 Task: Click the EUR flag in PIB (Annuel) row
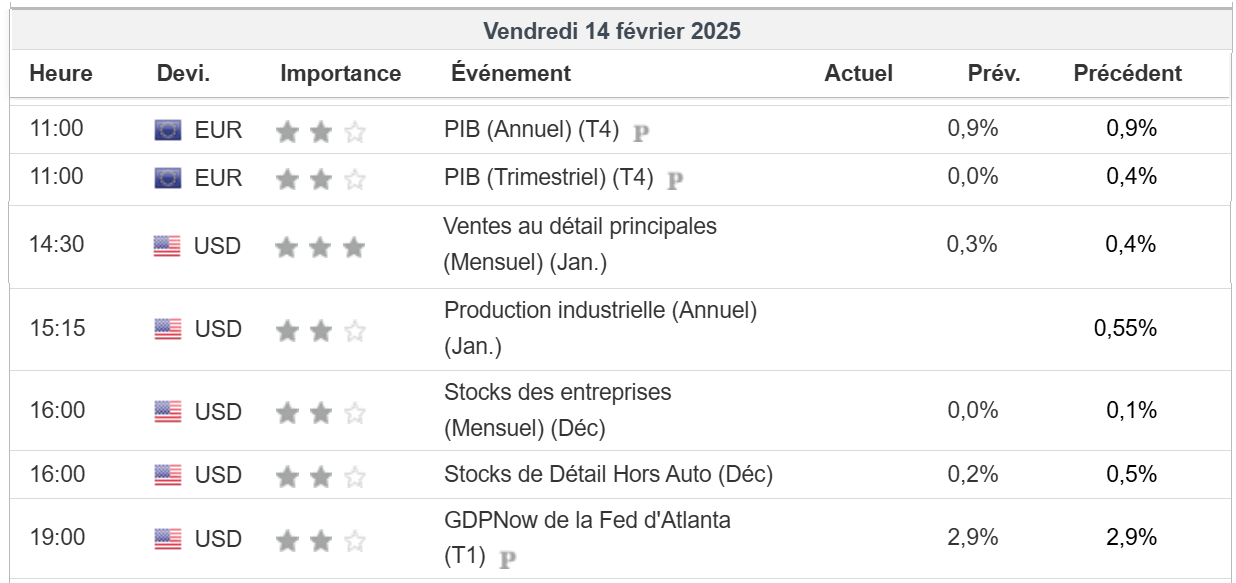pyautogui.click(x=168, y=130)
